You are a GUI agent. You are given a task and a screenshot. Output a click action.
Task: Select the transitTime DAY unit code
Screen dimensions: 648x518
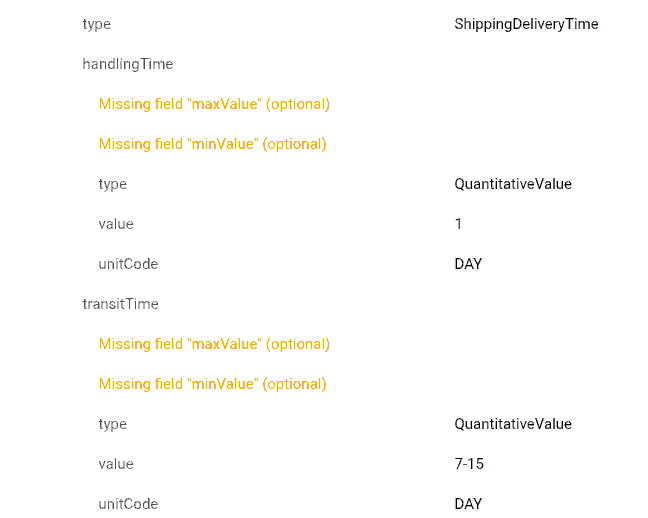(x=468, y=504)
